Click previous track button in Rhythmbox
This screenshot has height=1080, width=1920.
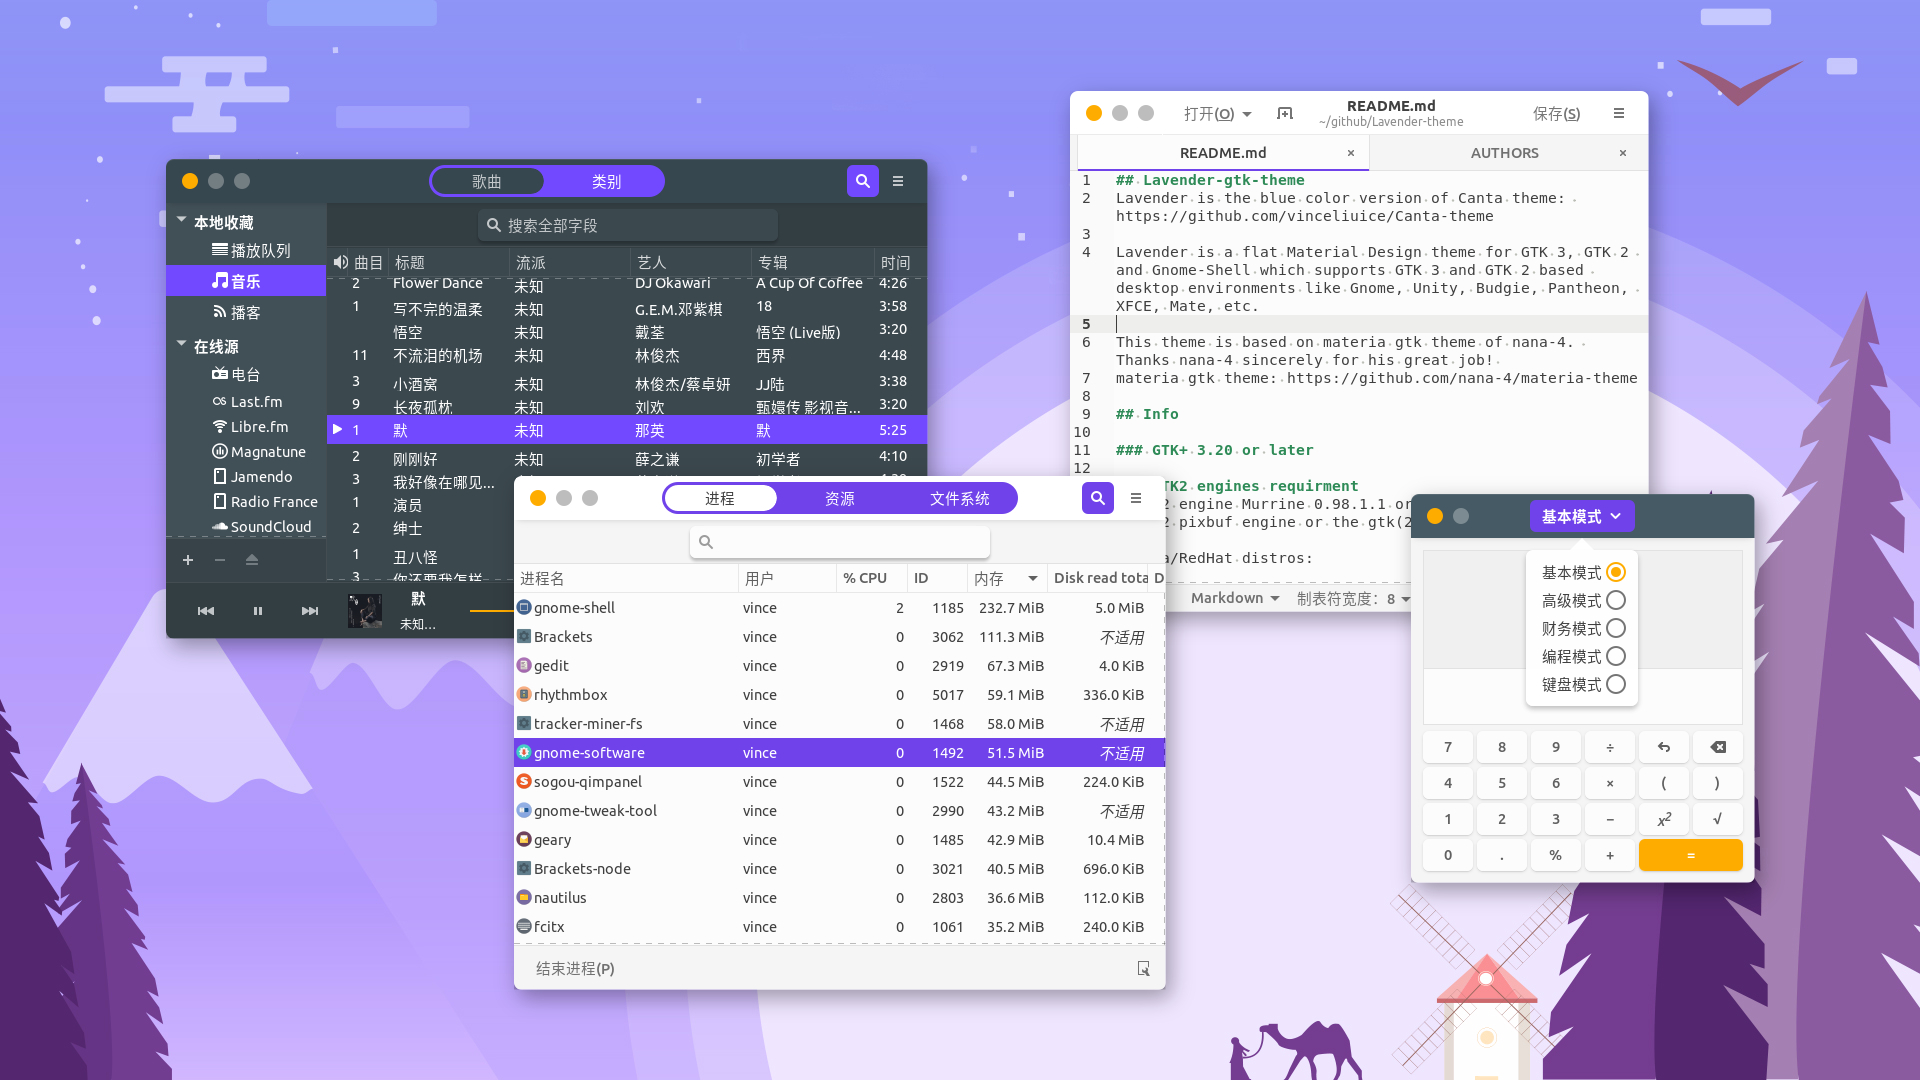206,611
